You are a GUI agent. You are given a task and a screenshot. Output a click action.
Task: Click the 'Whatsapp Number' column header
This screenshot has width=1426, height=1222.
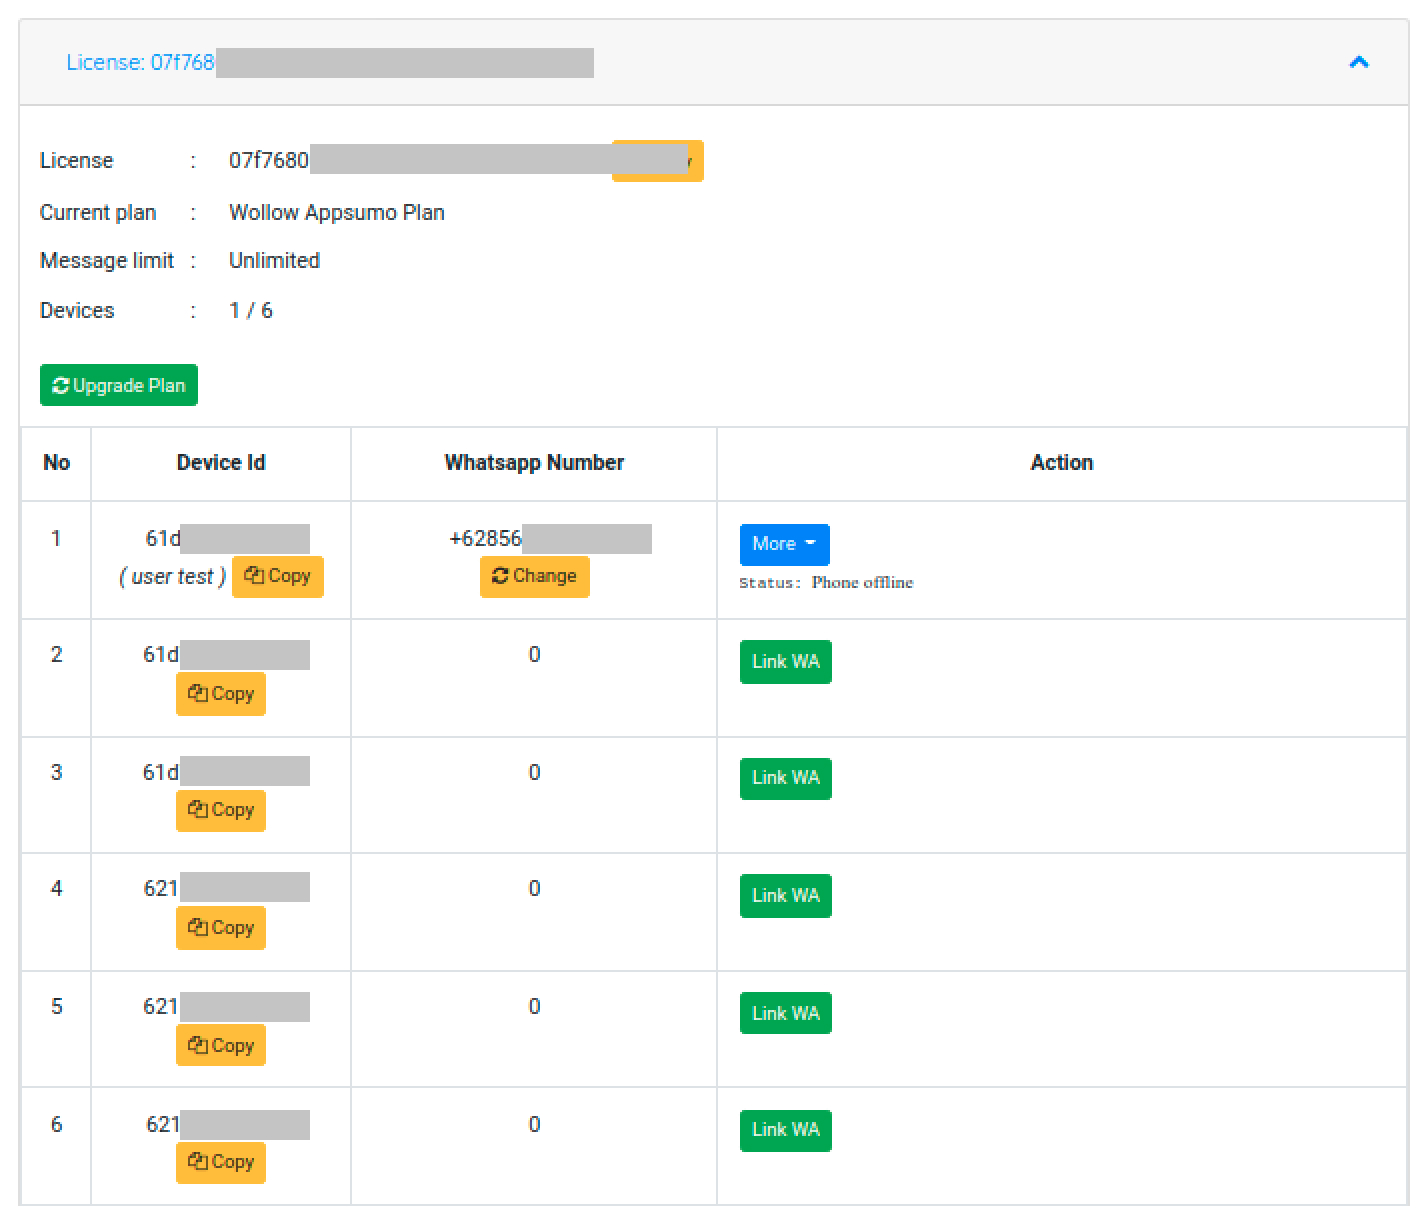(534, 462)
